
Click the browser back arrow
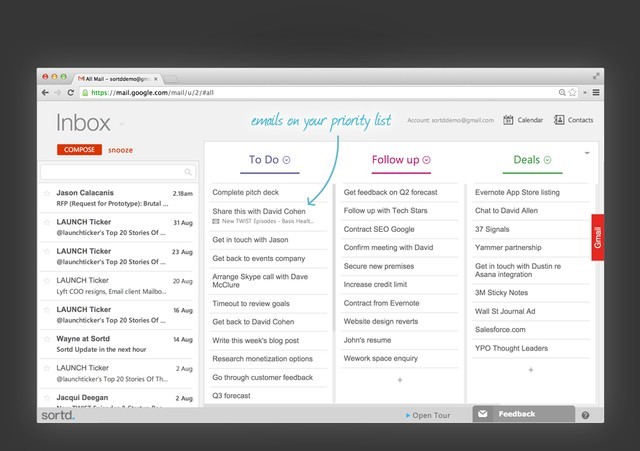(45, 92)
